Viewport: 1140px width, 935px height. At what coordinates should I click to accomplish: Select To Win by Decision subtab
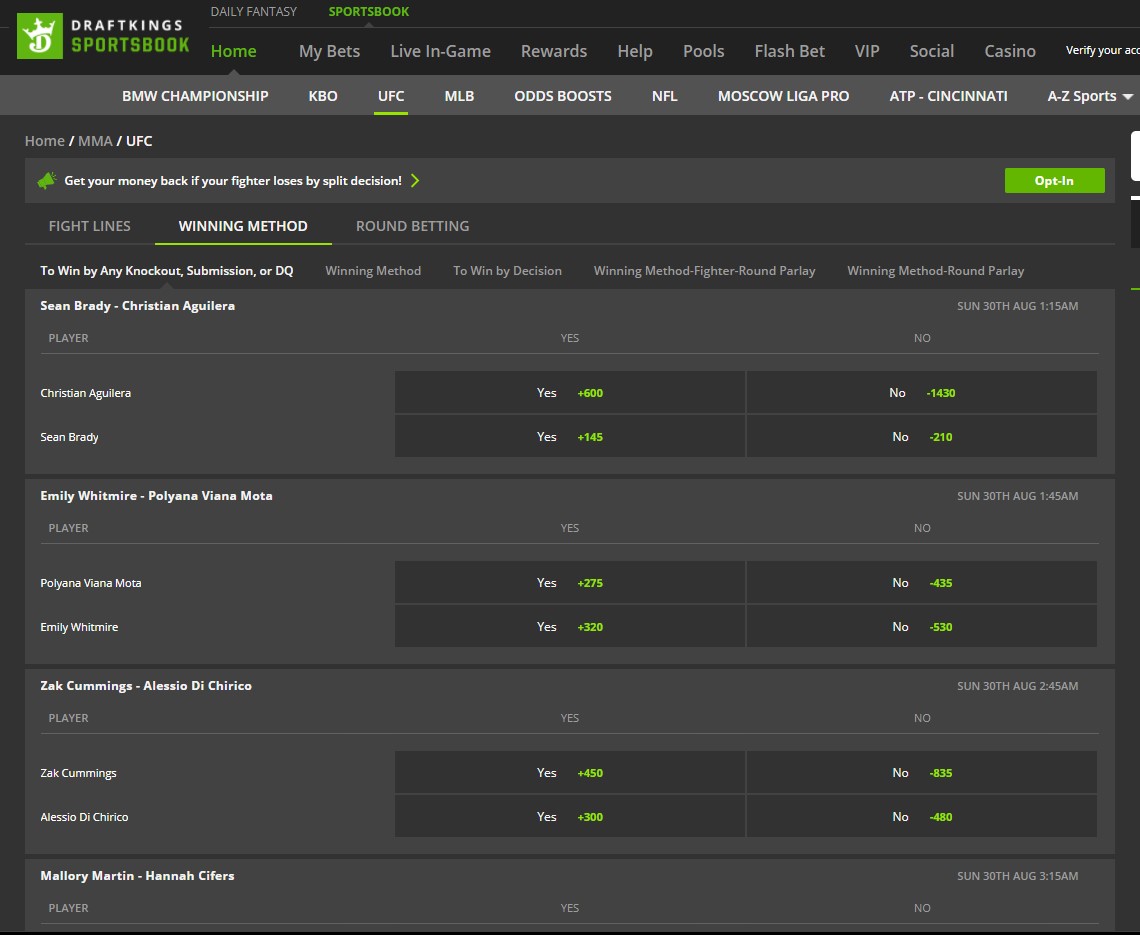[507, 270]
